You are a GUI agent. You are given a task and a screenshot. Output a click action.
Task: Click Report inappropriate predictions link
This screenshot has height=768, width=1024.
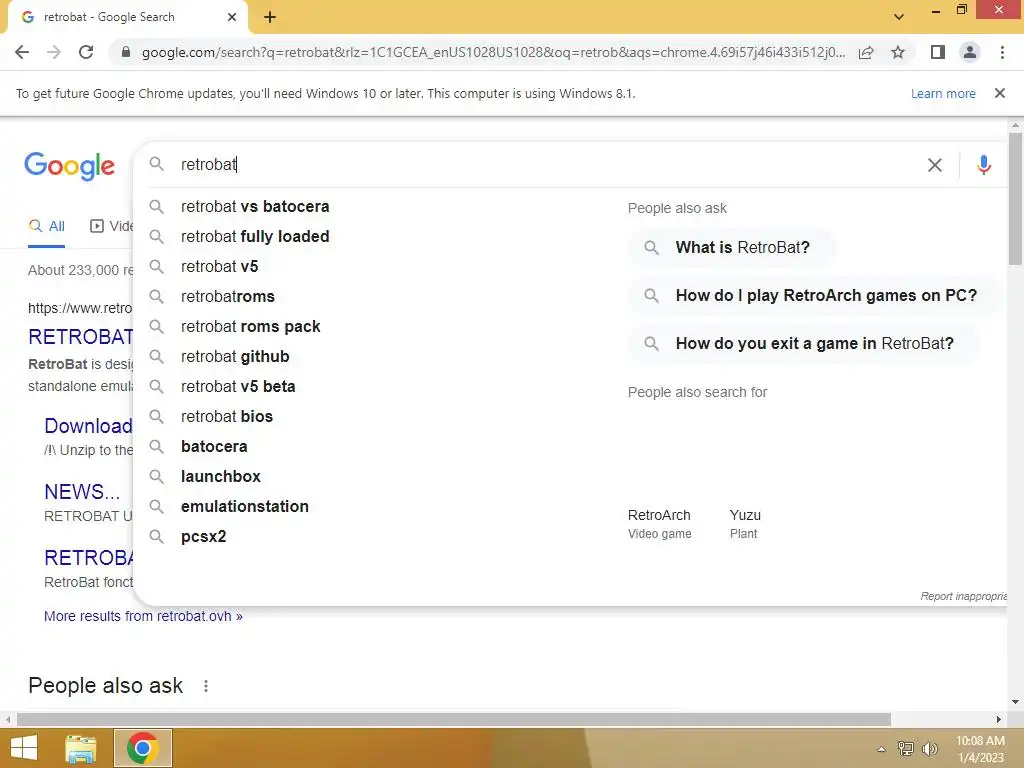(963, 596)
